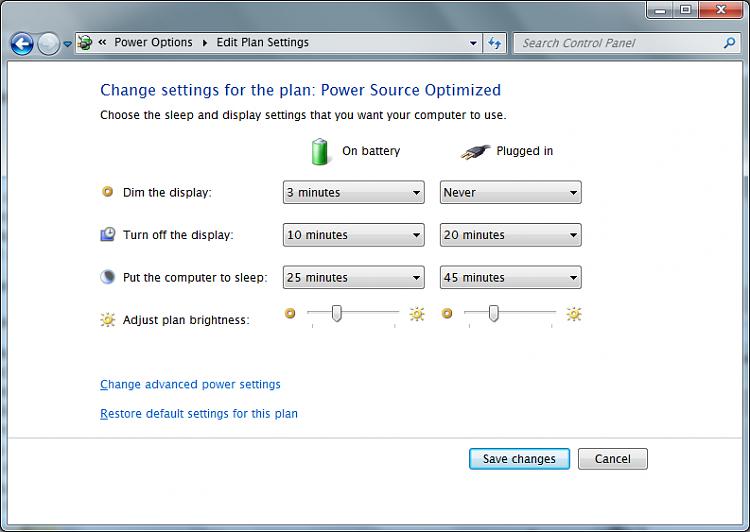Click Restore default settings for this plan
Image resolution: width=750 pixels, height=532 pixels.
click(199, 414)
